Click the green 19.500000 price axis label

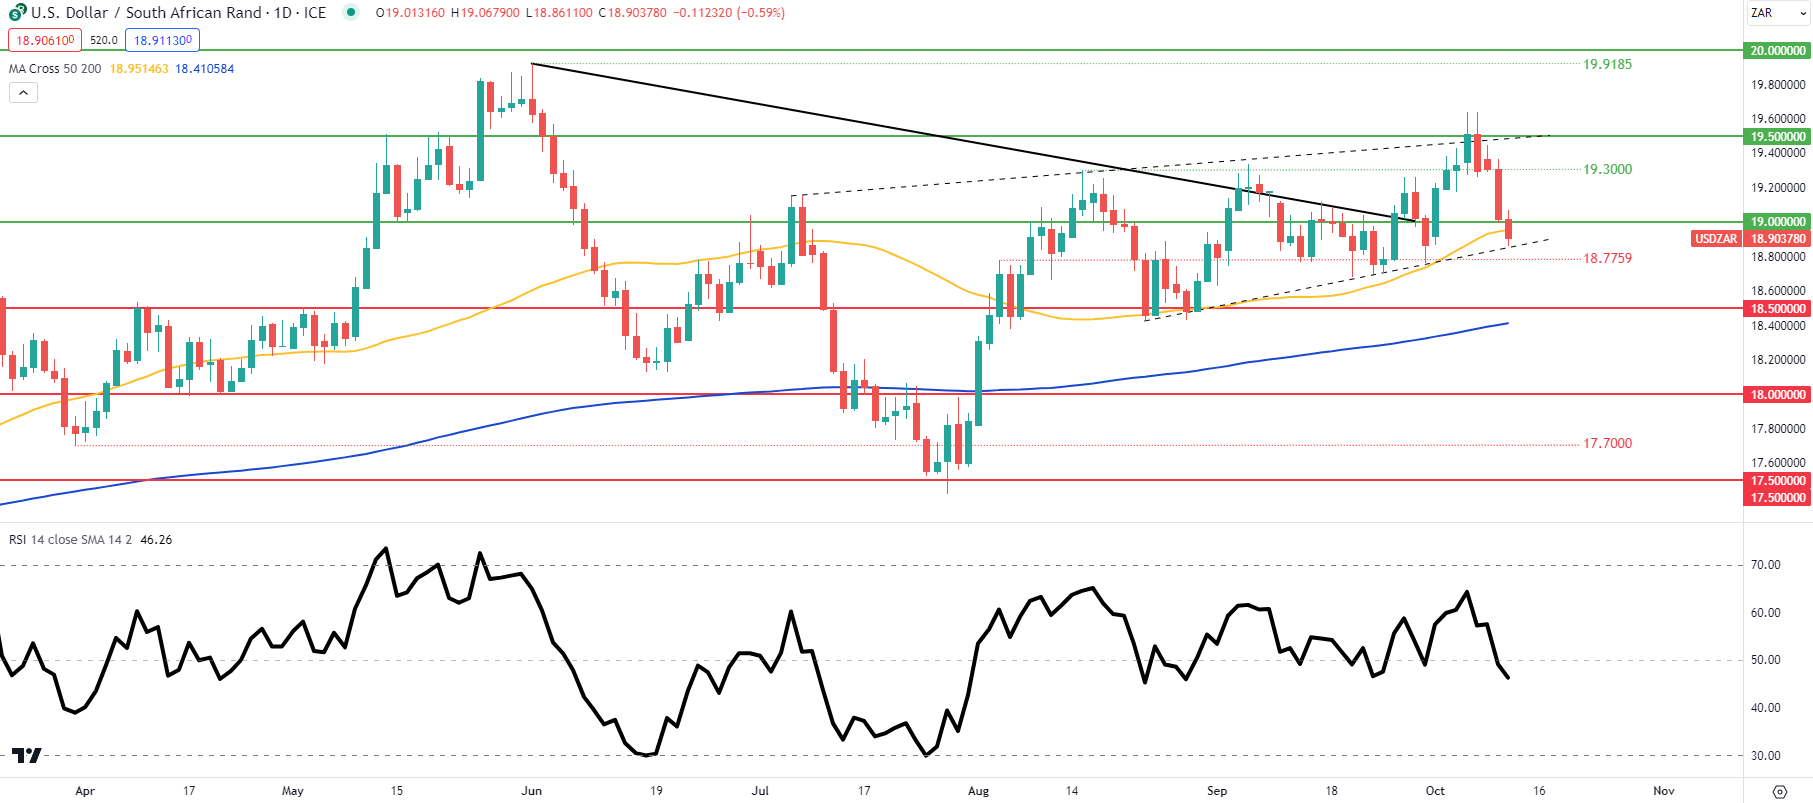point(1777,136)
